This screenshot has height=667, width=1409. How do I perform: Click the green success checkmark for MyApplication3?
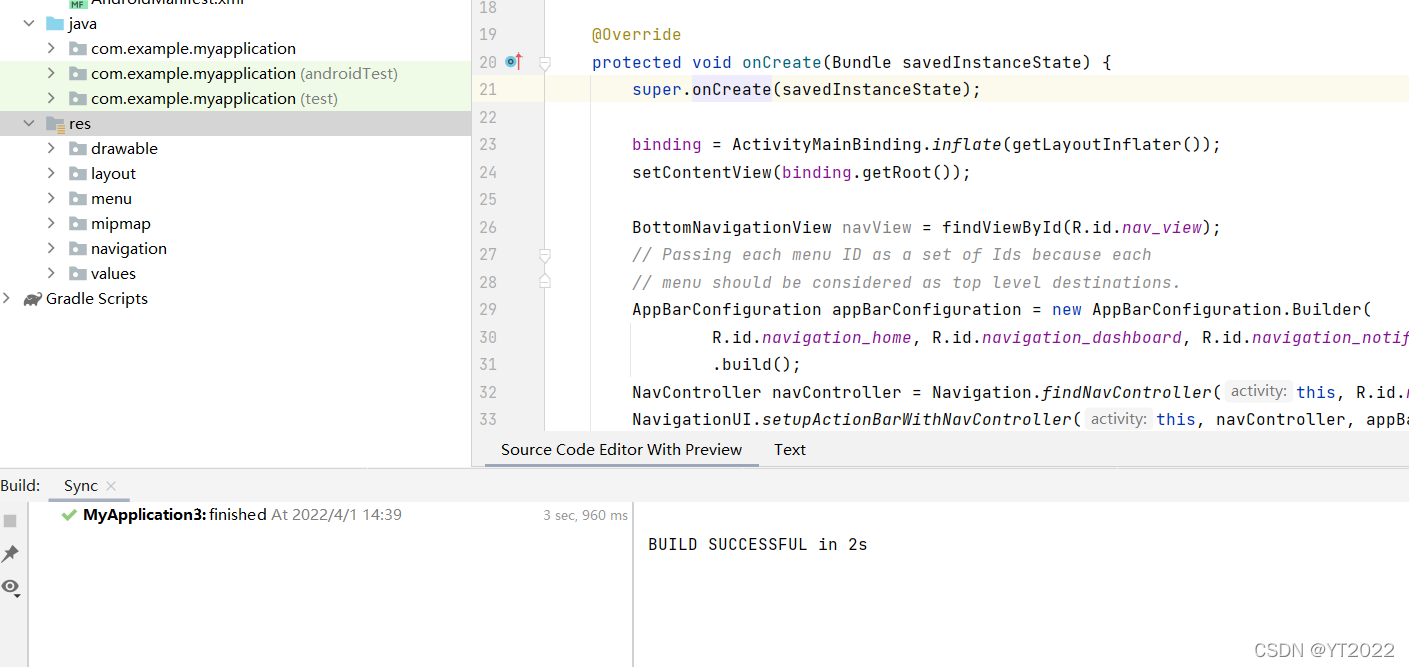point(69,515)
